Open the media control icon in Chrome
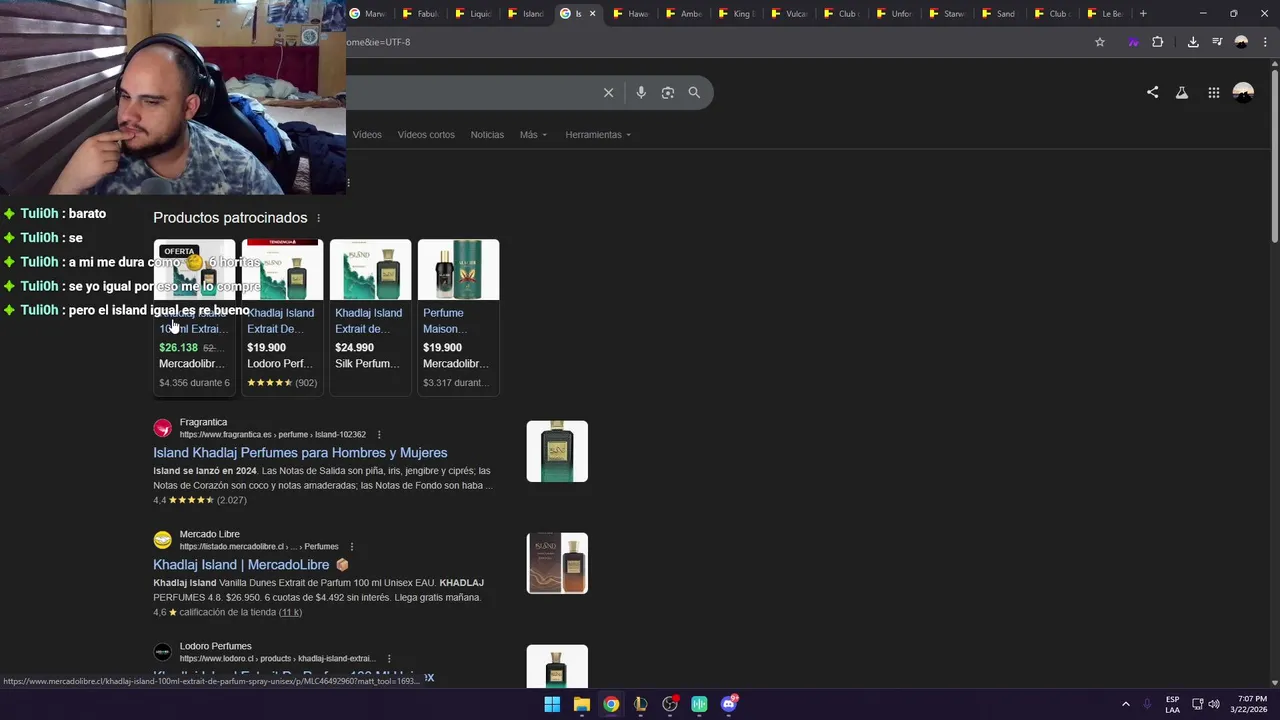Image resolution: width=1280 pixels, height=720 pixels. pyautogui.click(x=1217, y=42)
